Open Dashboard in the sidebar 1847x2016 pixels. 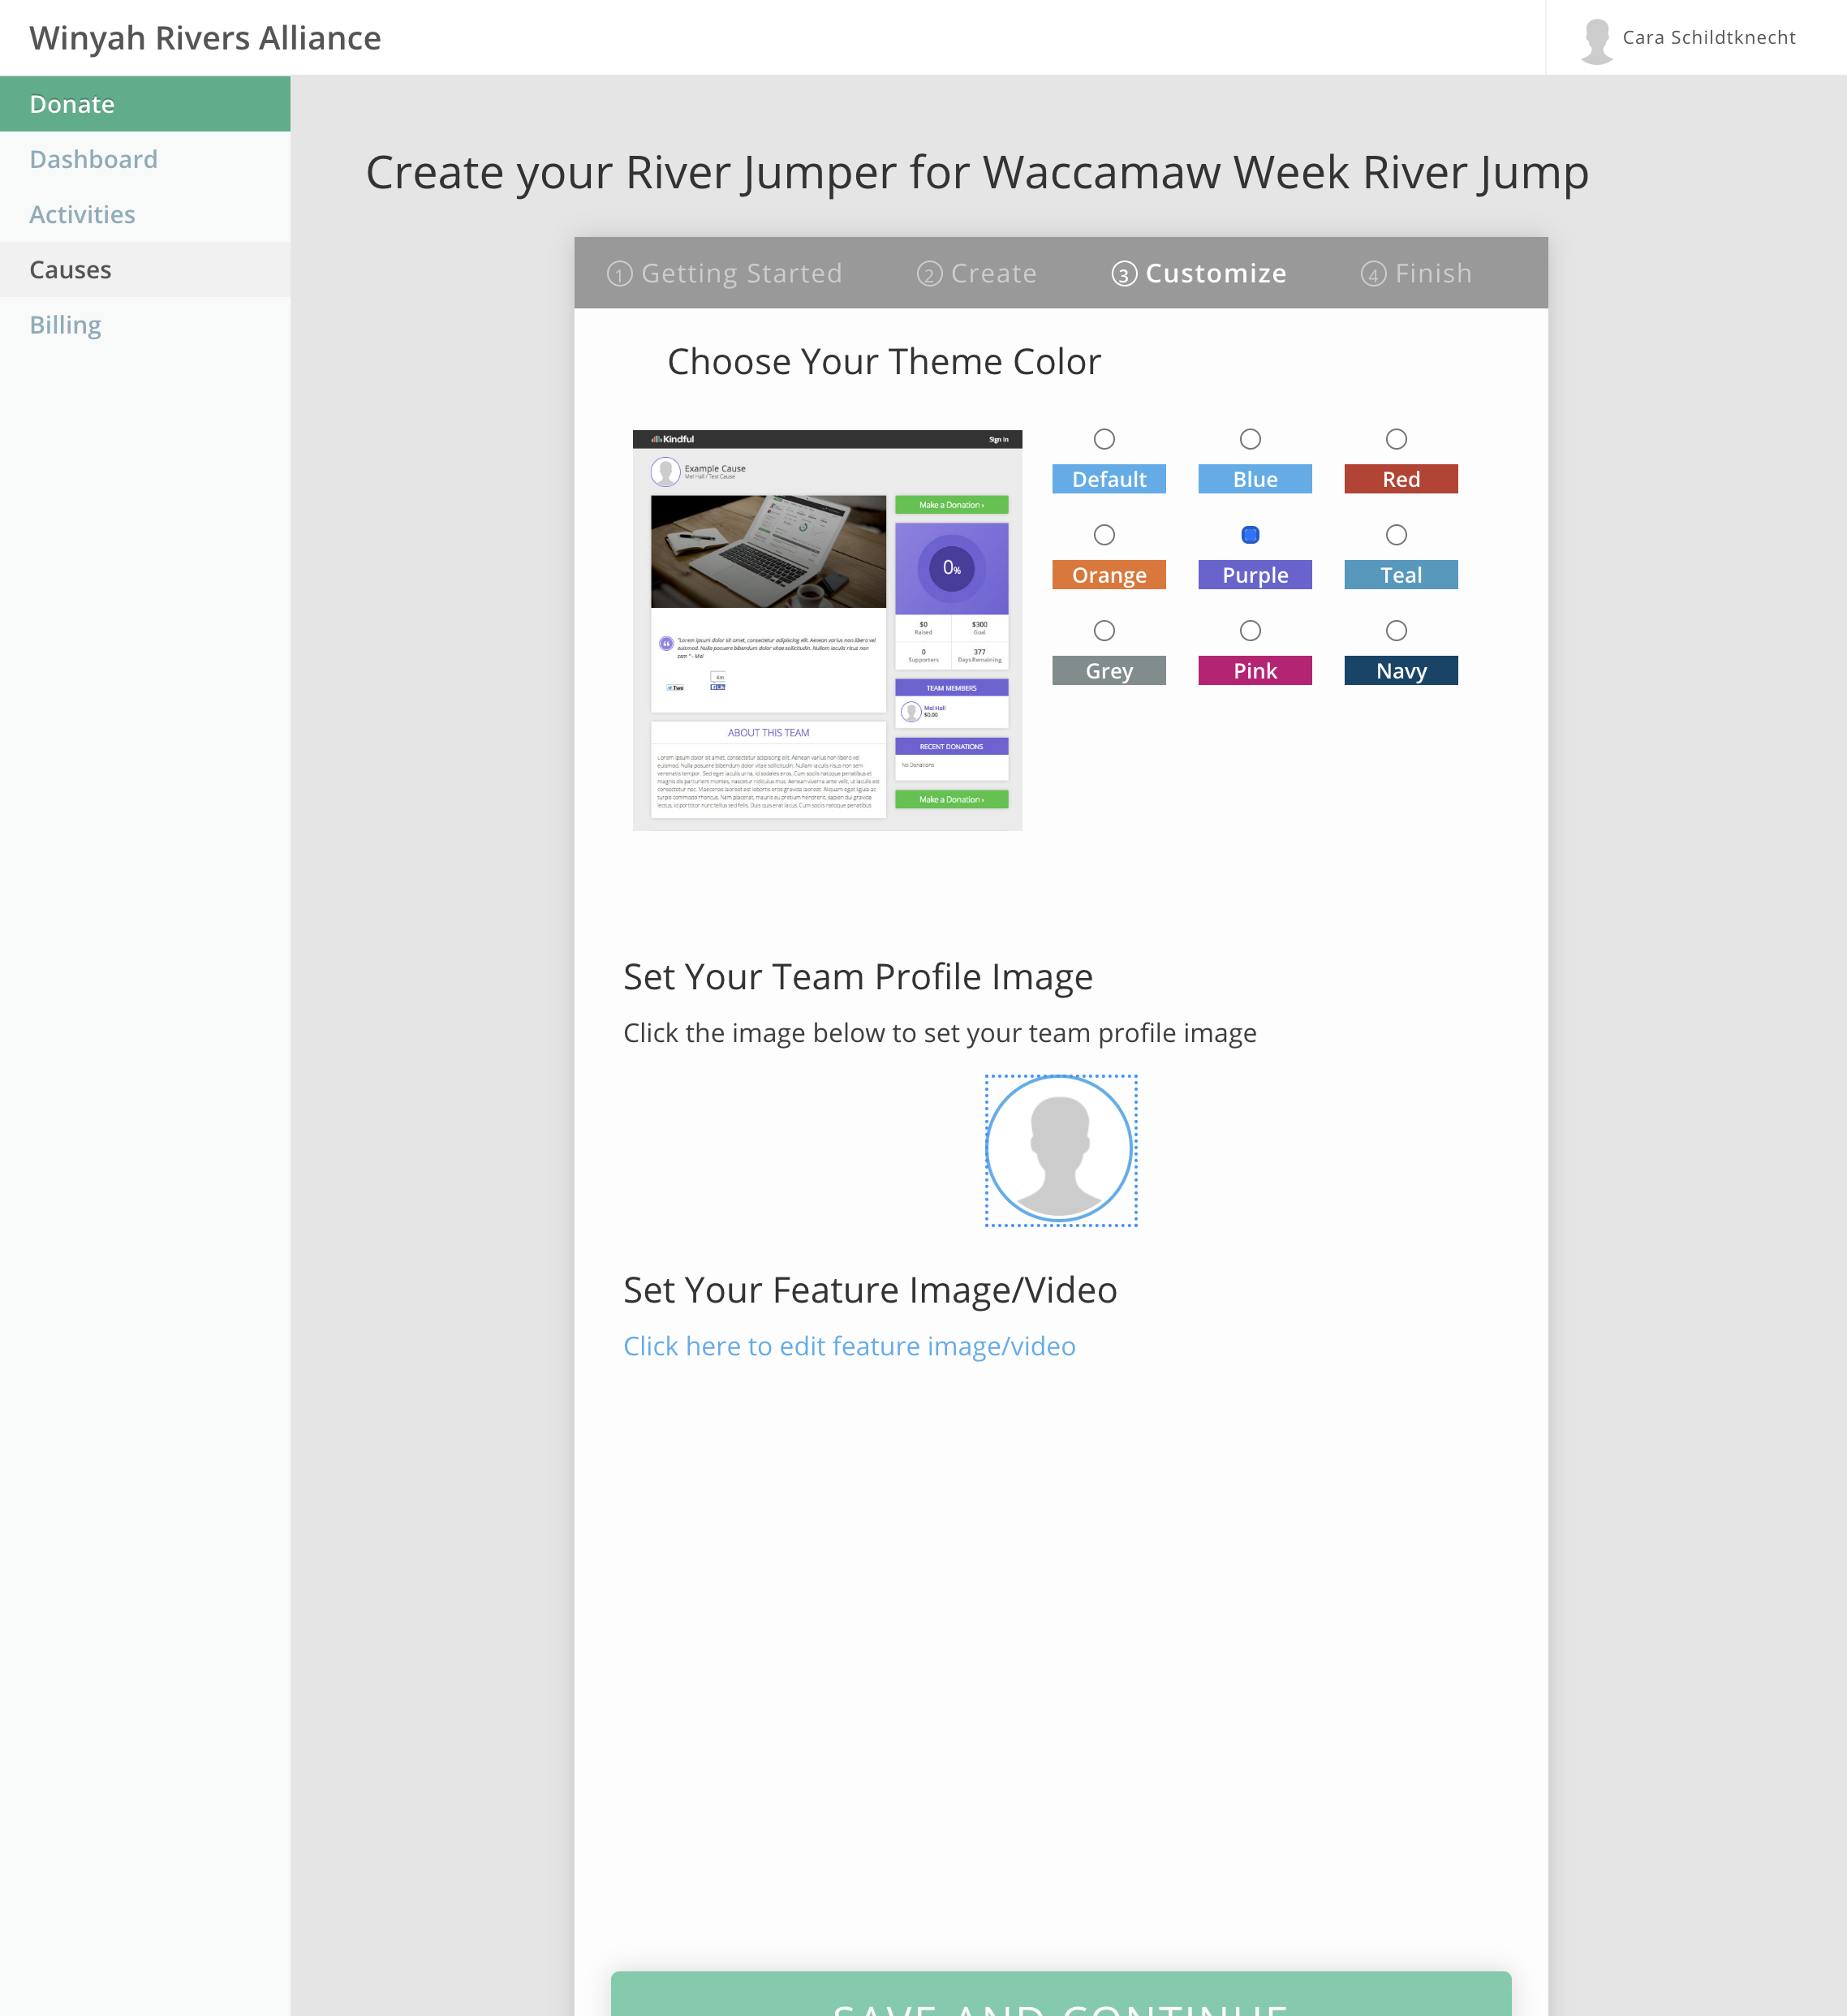pyautogui.click(x=145, y=159)
